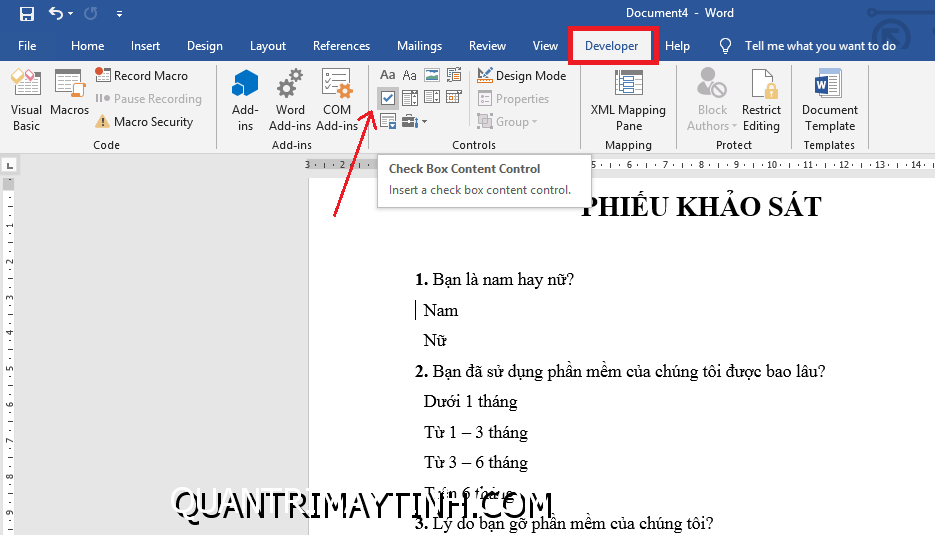This screenshot has width=935, height=535.
Task: Toggle Design Mode
Action: click(522, 76)
